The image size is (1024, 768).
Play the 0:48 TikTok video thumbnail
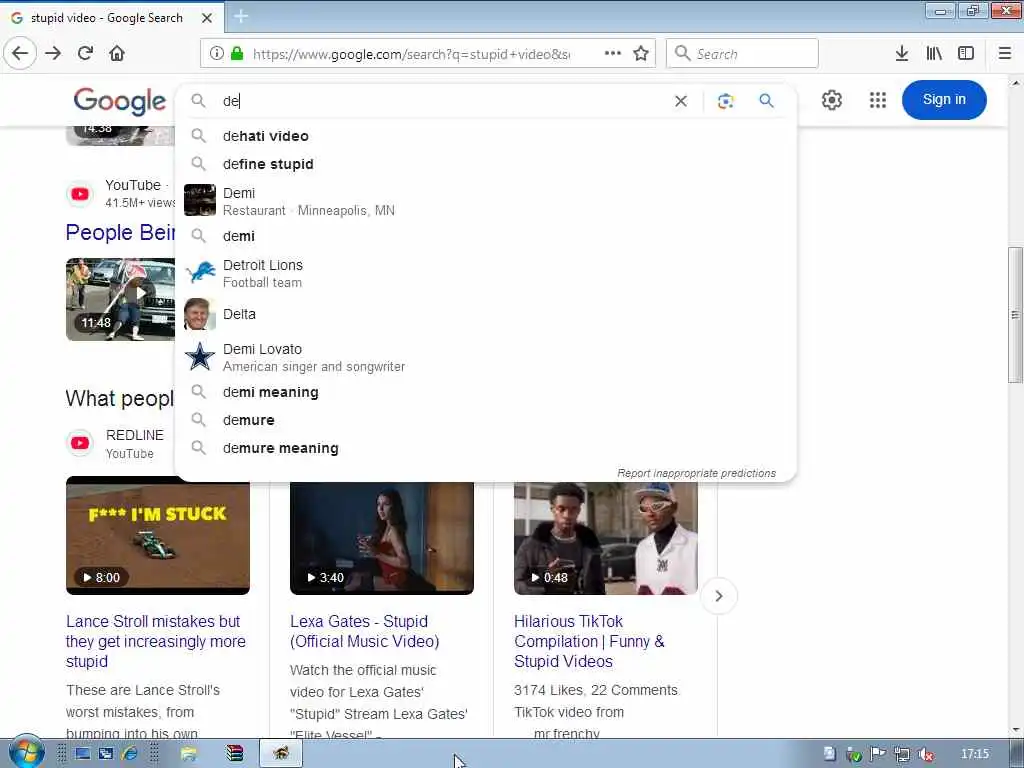tap(605, 538)
